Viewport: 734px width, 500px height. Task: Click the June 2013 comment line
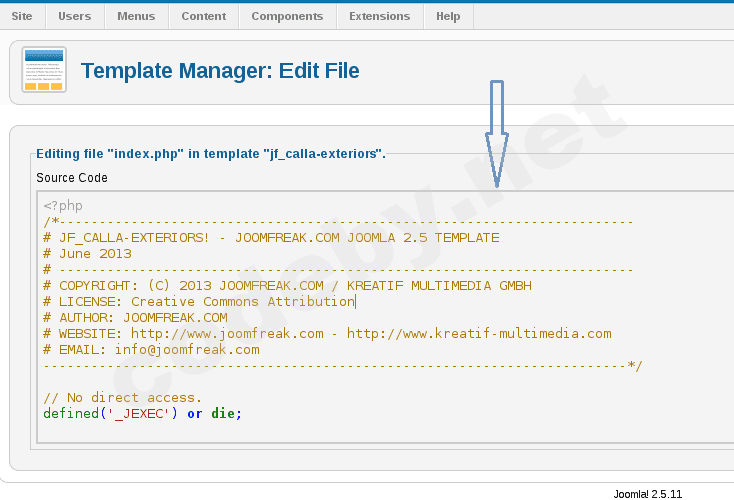tap(88, 254)
